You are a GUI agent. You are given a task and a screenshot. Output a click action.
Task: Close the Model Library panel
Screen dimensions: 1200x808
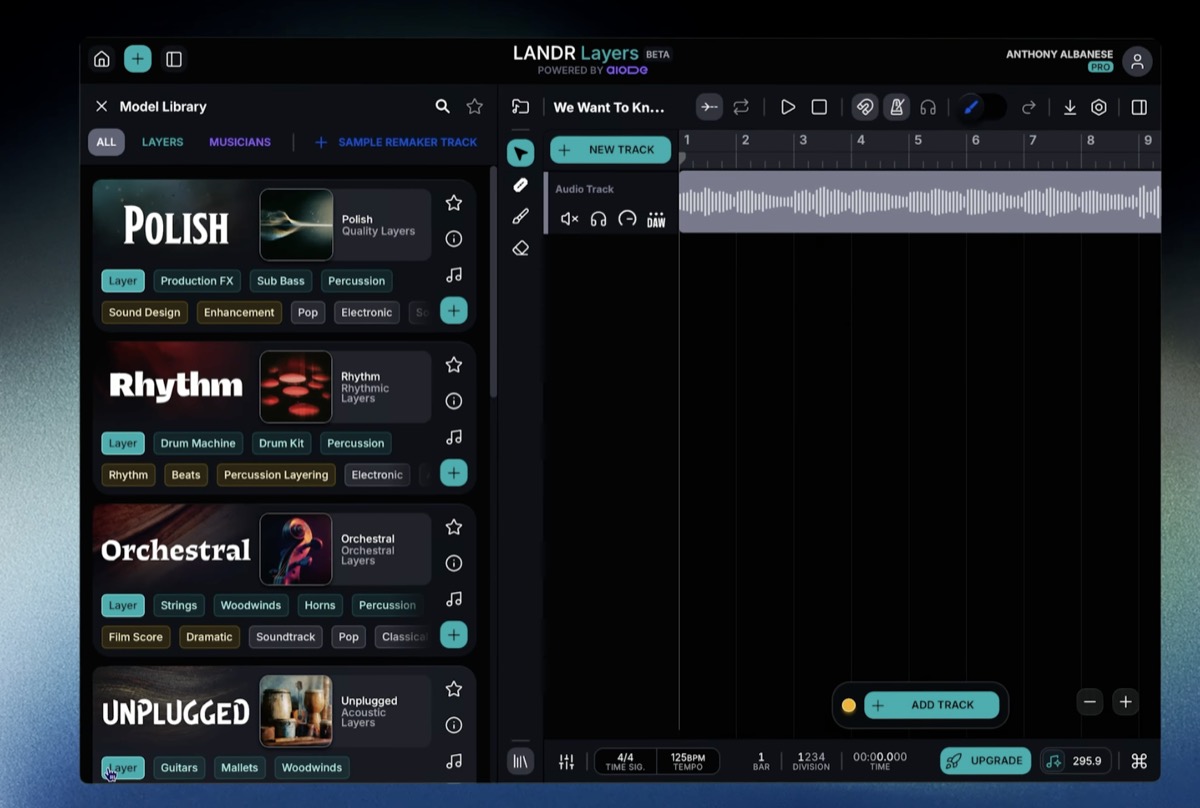pyautogui.click(x=101, y=106)
